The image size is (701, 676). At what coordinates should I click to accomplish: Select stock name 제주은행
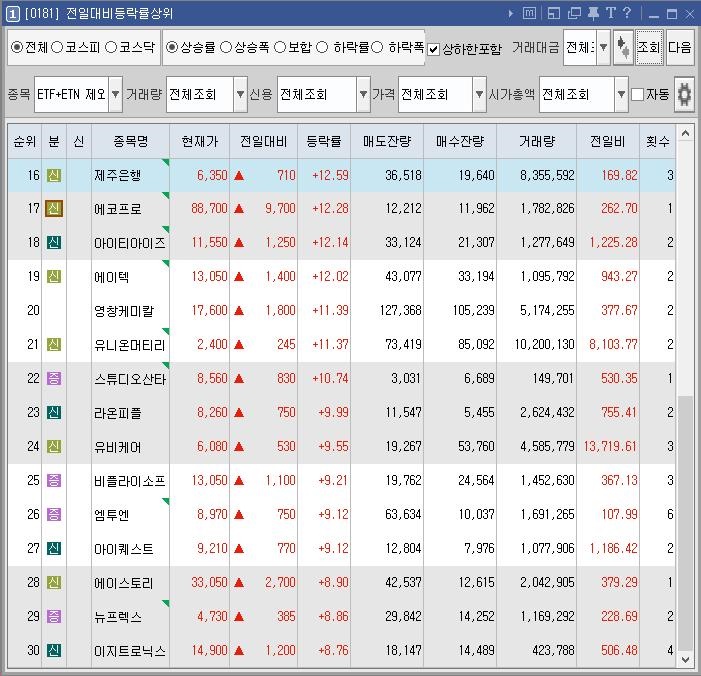coord(118,175)
